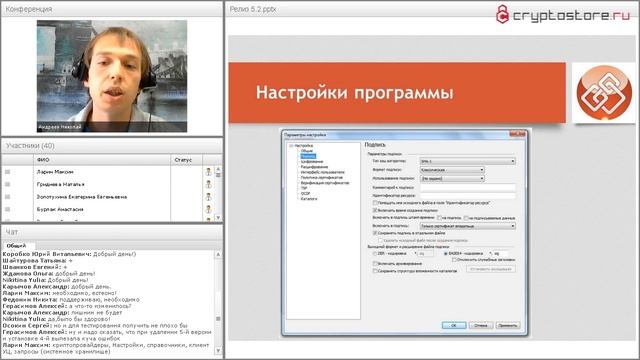Open 'Политика сертификатов' settings section

point(322,178)
